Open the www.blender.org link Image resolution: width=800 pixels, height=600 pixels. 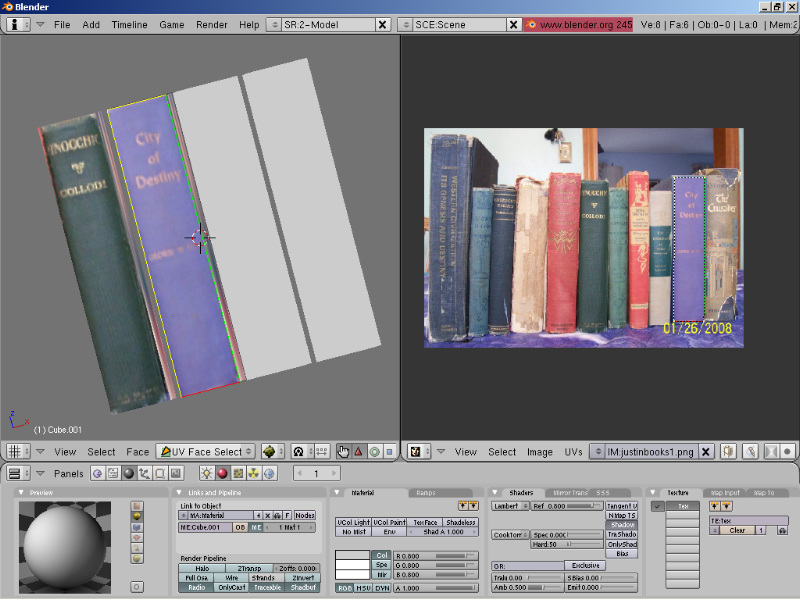click(x=579, y=24)
